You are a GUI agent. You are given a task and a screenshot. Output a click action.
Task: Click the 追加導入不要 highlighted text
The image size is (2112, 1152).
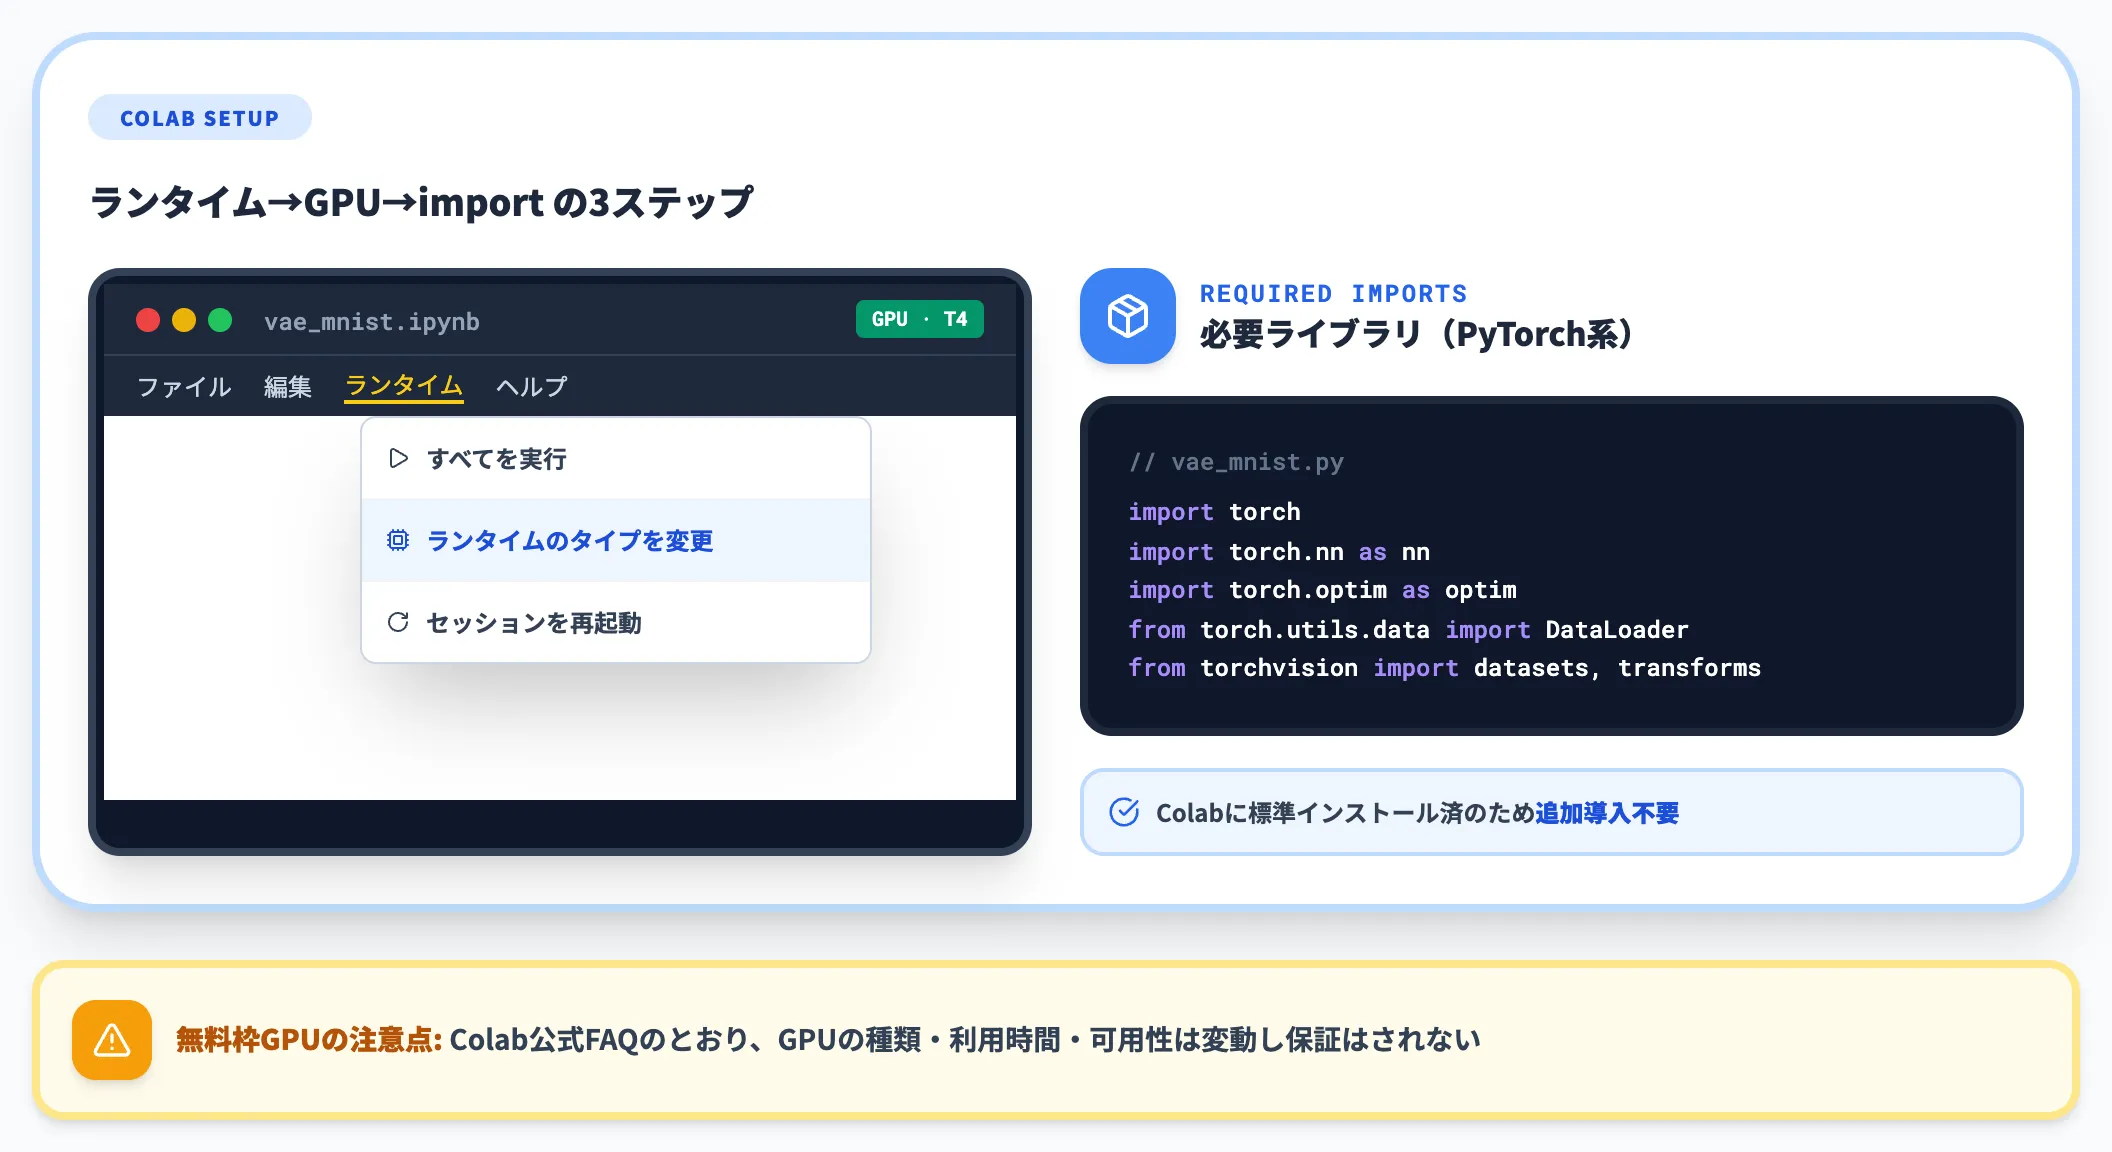coord(1607,813)
